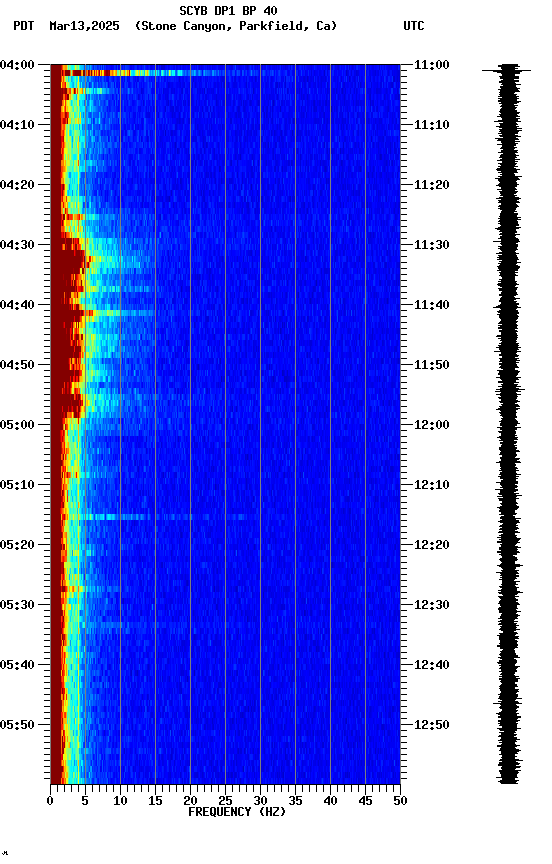This screenshot has height=864, width=552.
Task: Click the 'PDT' timezone label
Action: (x=24, y=26)
